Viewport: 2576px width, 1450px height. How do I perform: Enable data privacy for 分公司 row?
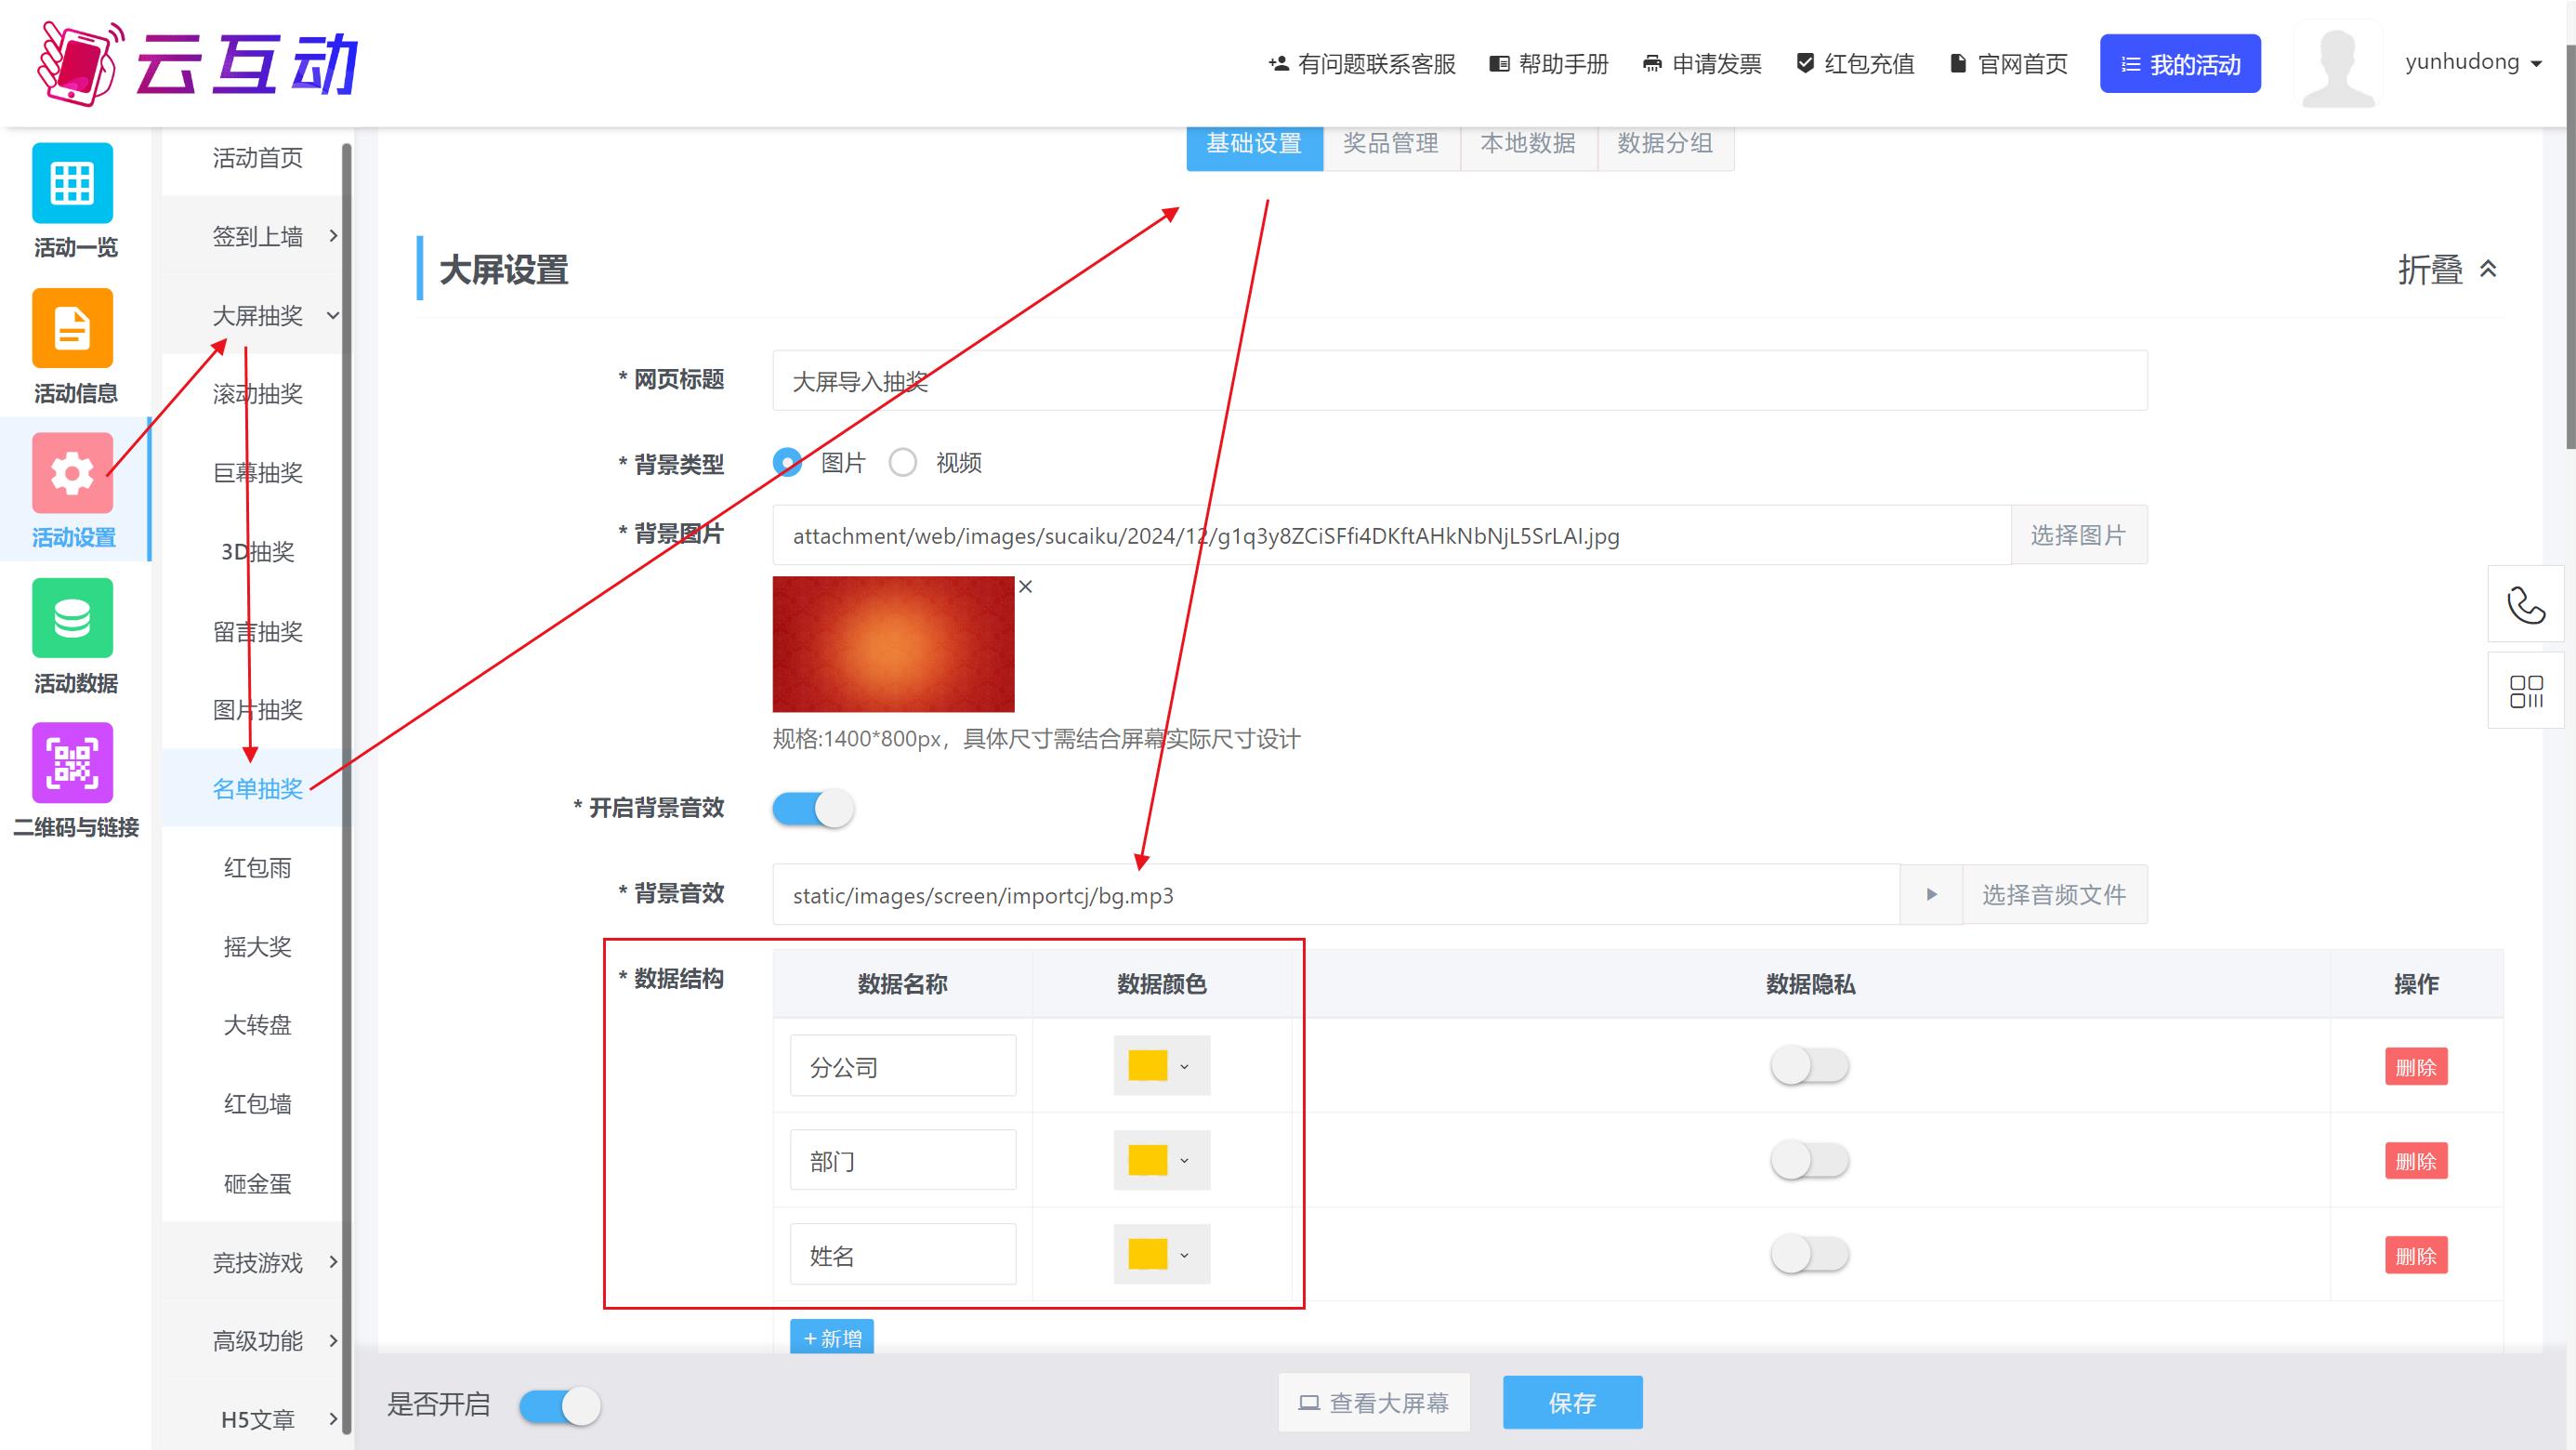pyautogui.click(x=1809, y=1066)
